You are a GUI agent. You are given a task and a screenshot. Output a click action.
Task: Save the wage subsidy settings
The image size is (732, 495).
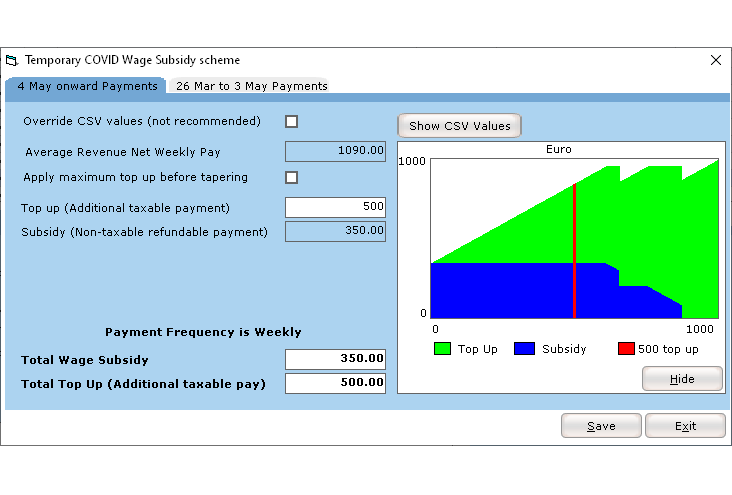pos(601,426)
